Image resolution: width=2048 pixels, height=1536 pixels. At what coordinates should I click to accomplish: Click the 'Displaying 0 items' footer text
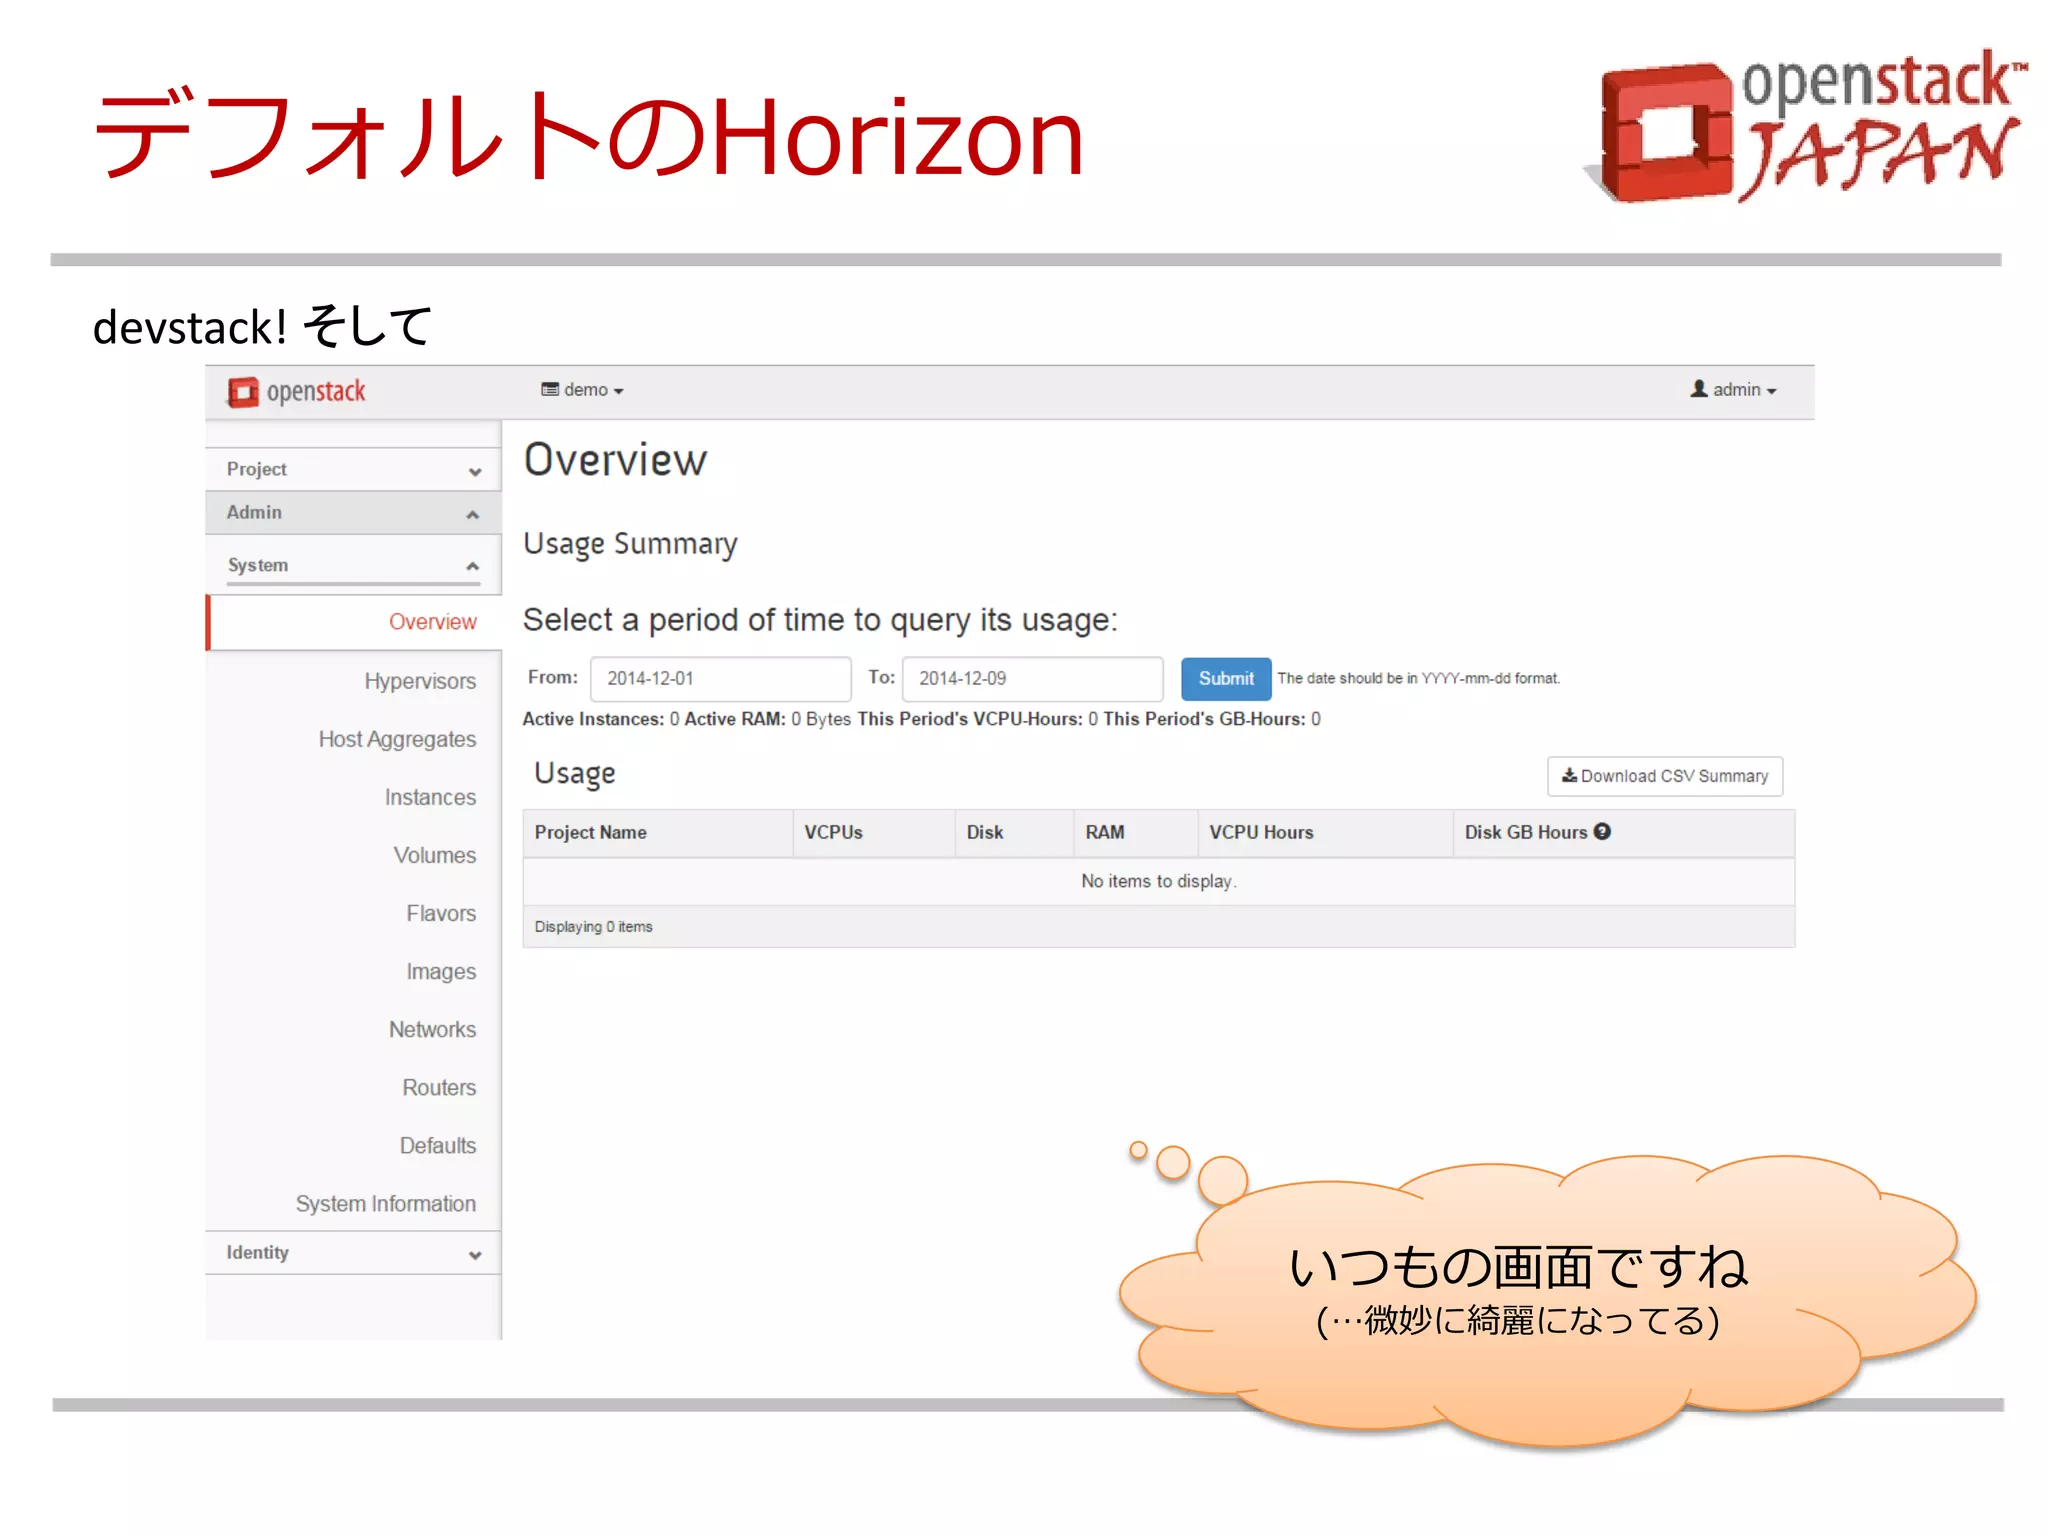click(x=593, y=927)
